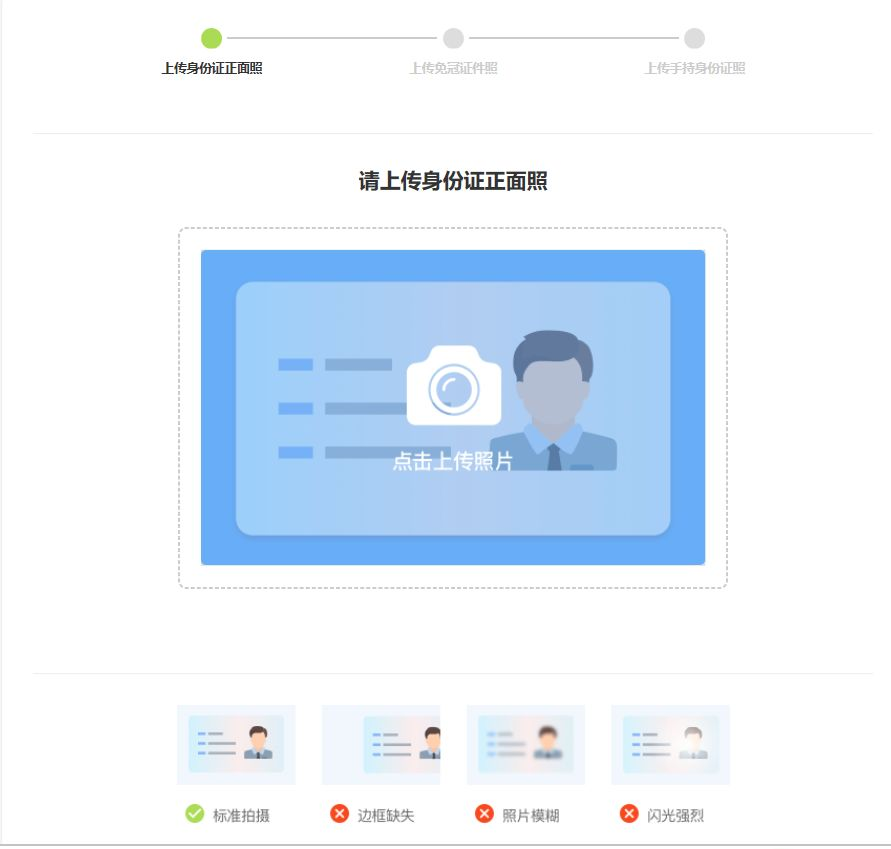This screenshot has height=849, width=891.
Task: Switch to 上传手持身份证照 step label
Action: coord(695,69)
